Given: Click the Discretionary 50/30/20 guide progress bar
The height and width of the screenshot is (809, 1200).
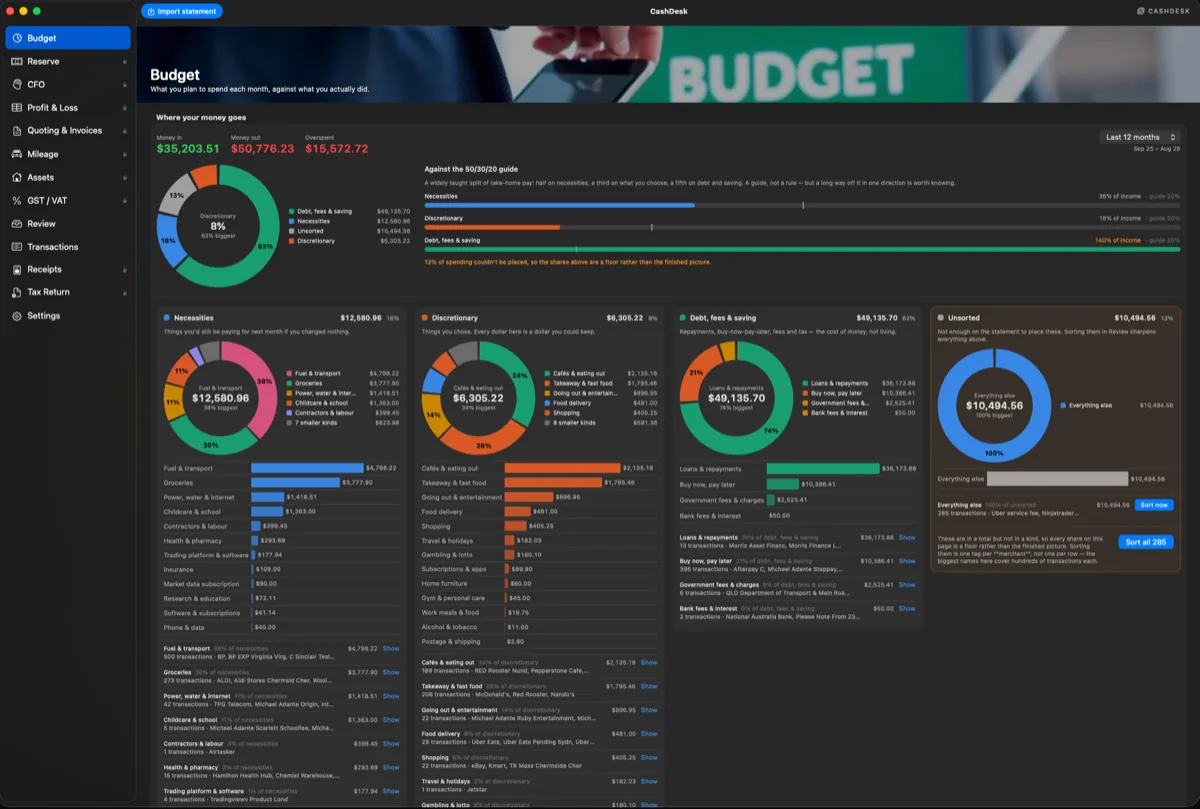Looking at the screenshot, I should [802, 227].
